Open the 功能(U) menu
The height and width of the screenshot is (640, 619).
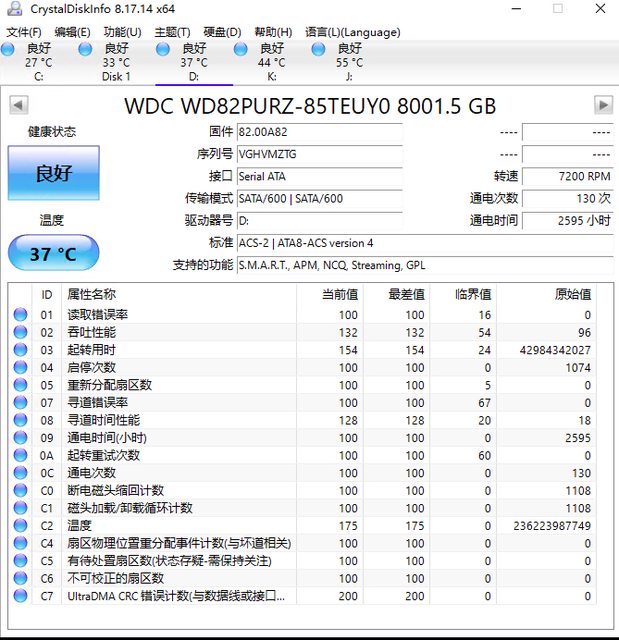click(122, 32)
